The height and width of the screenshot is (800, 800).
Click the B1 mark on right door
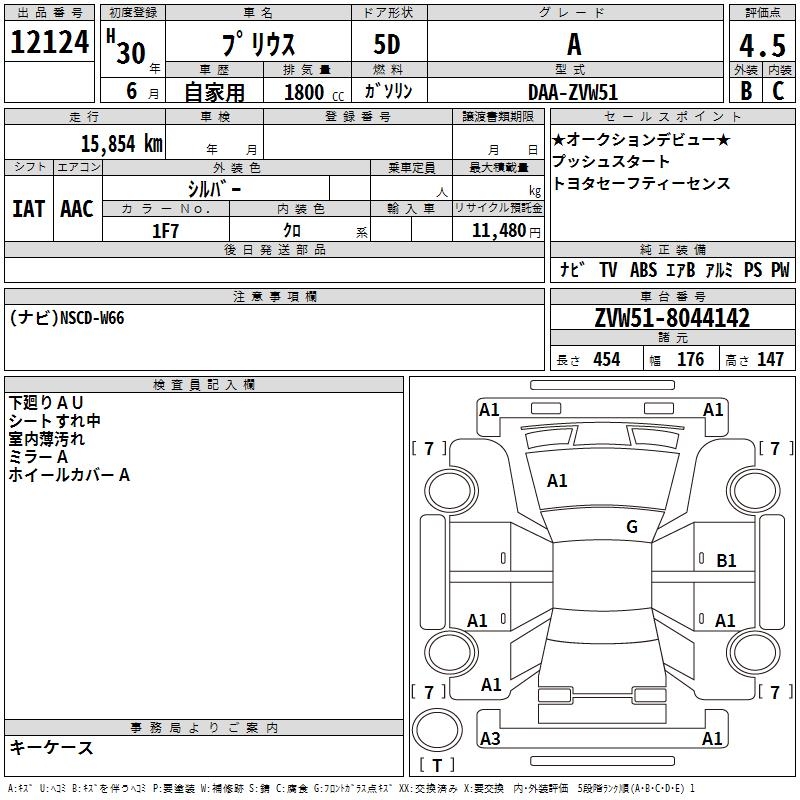click(x=726, y=560)
